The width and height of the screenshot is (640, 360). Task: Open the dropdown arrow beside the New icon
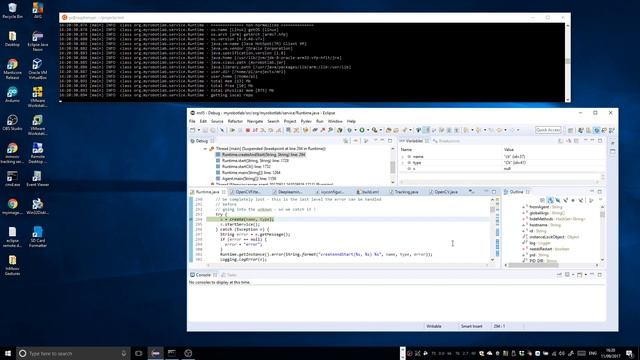coord(199,130)
